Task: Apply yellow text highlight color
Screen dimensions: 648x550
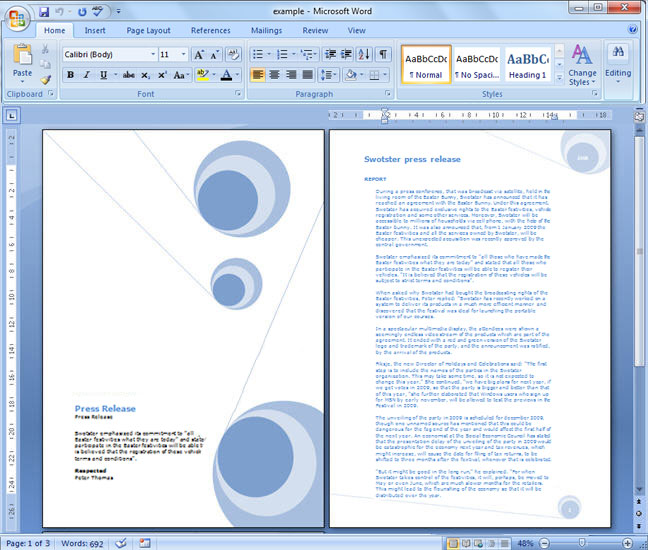Action: pyautogui.click(x=202, y=75)
